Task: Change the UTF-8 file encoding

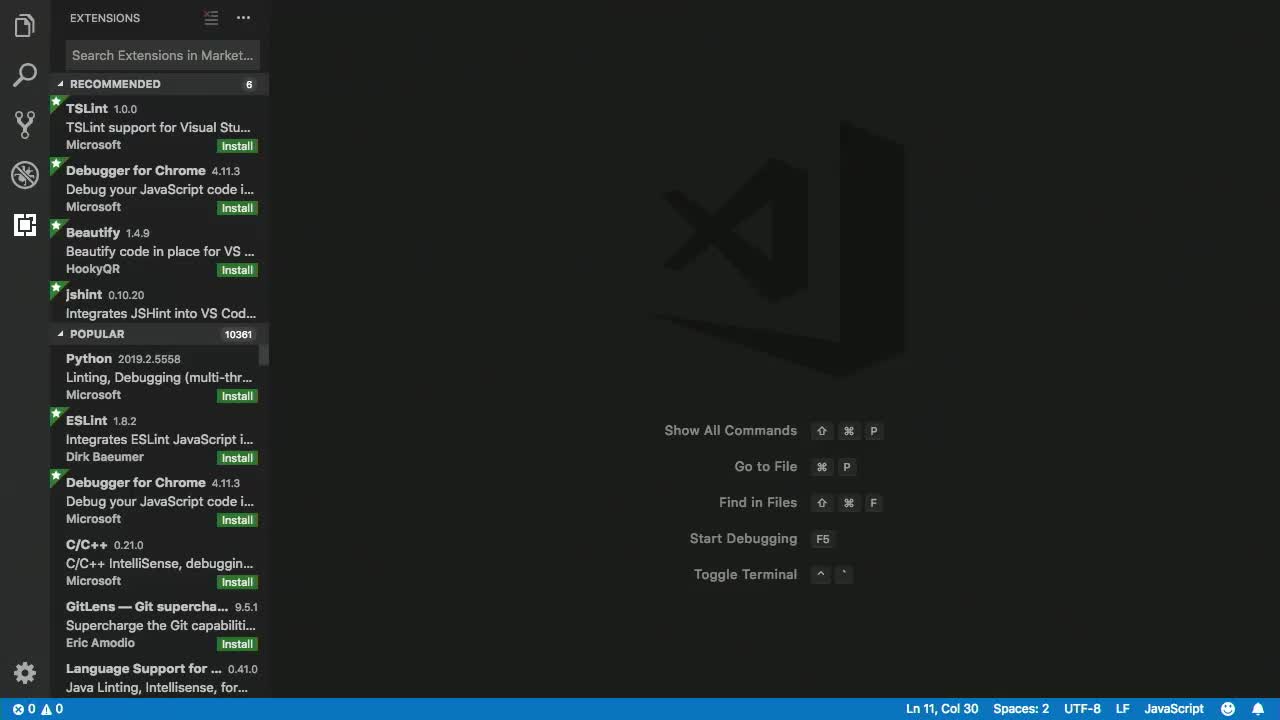Action: (x=1082, y=708)
